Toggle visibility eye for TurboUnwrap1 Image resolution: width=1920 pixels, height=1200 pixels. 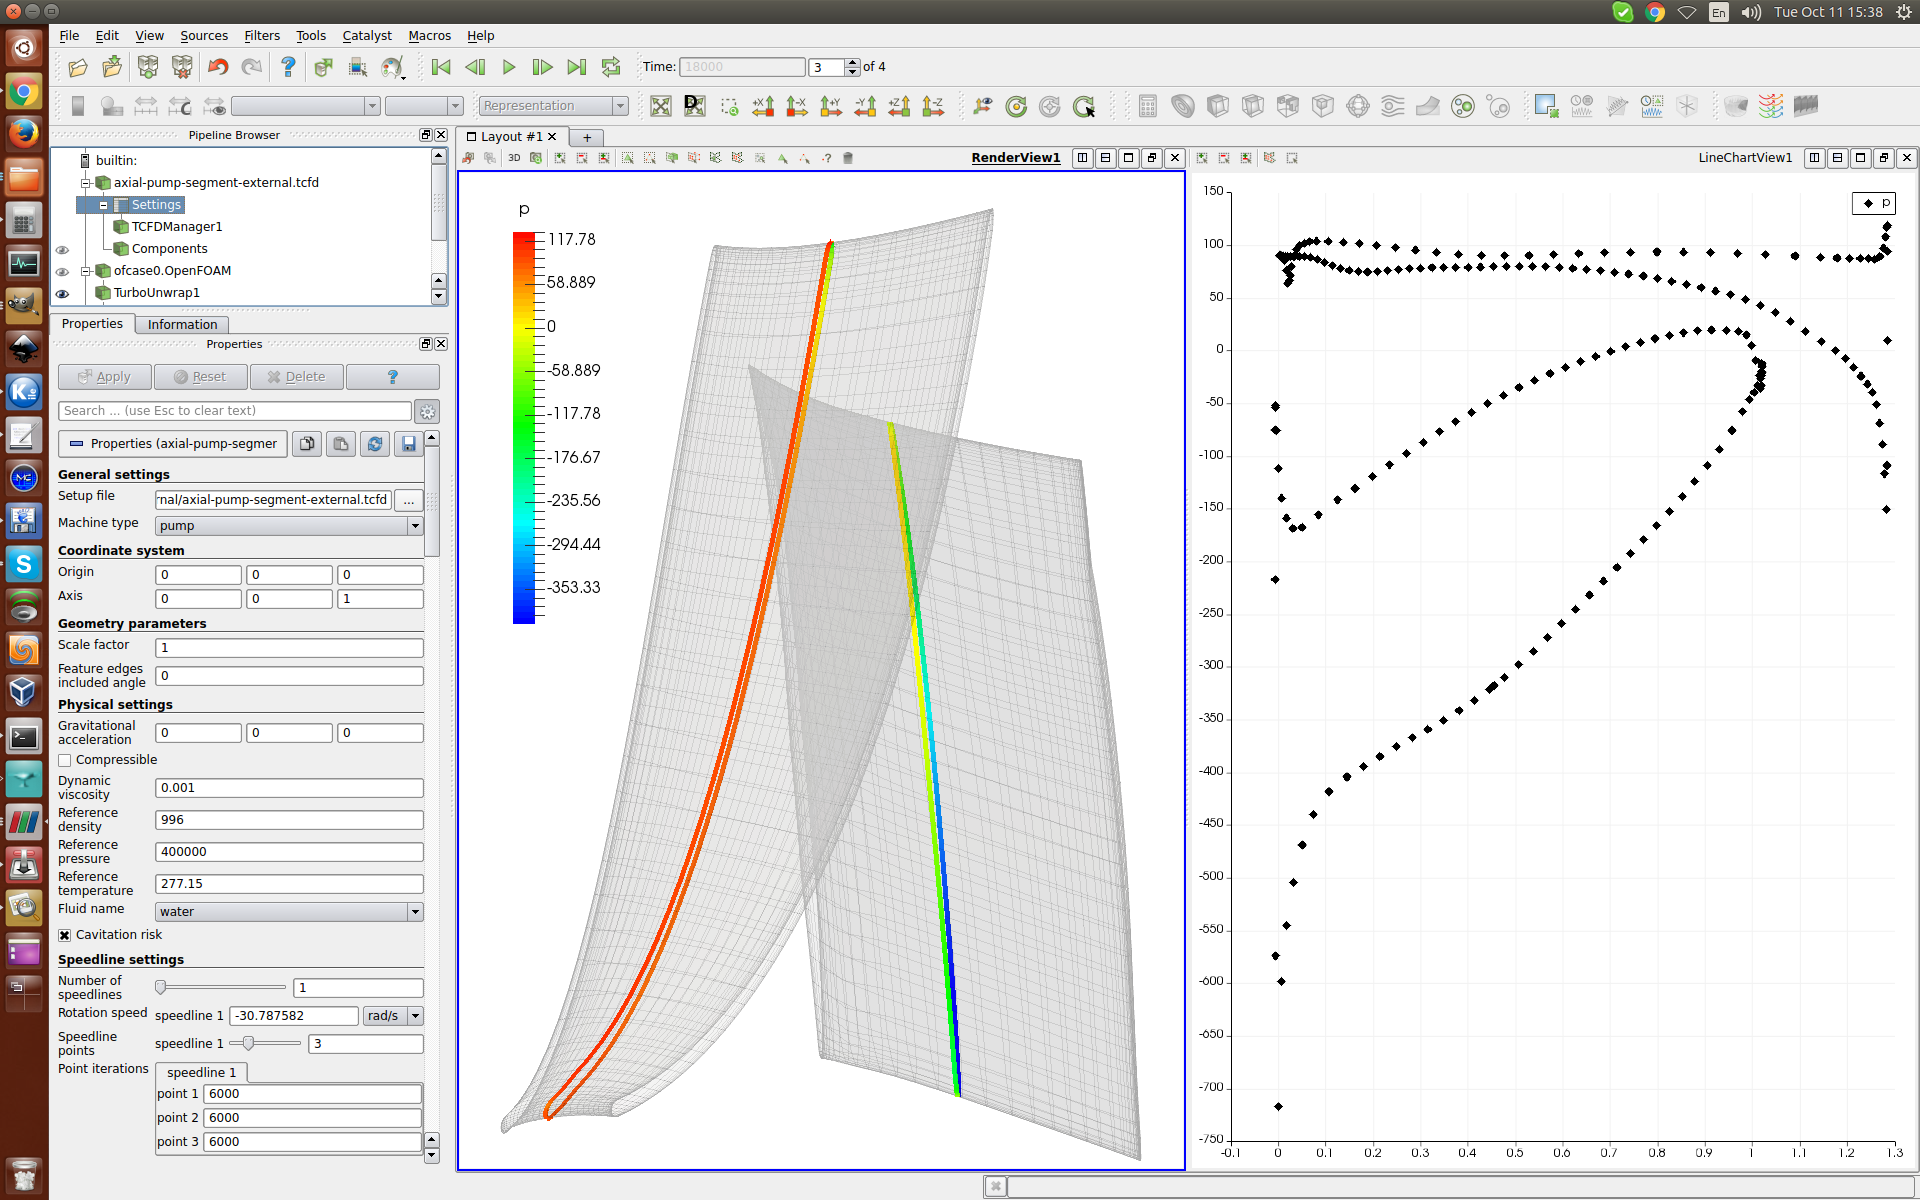coord(62,293)
